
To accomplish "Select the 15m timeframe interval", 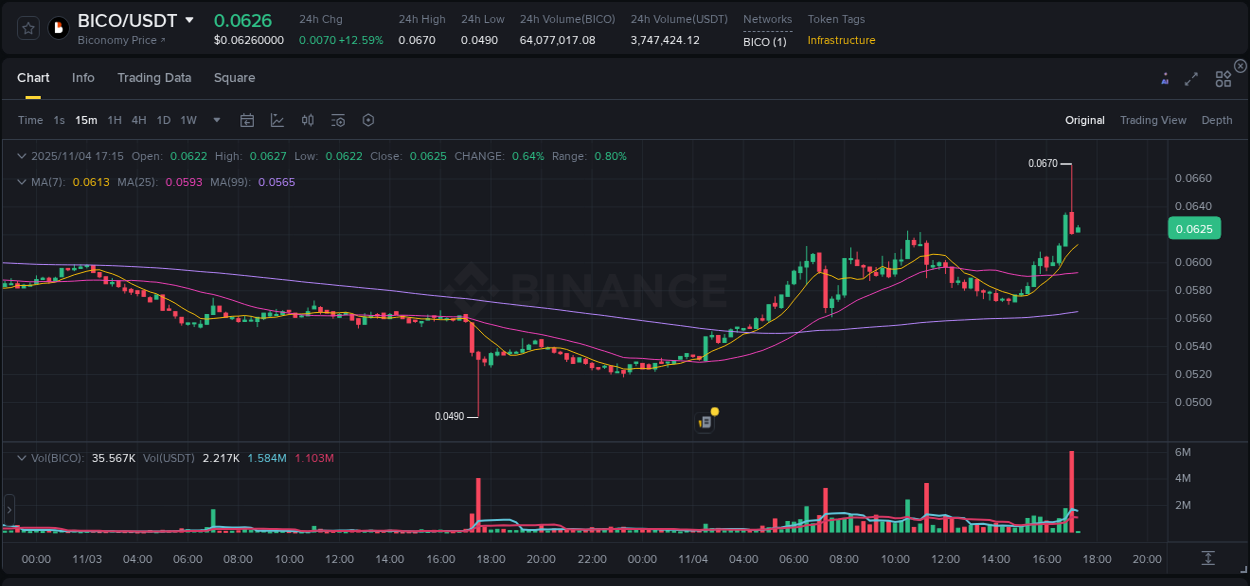I will [x=86, y=120].
